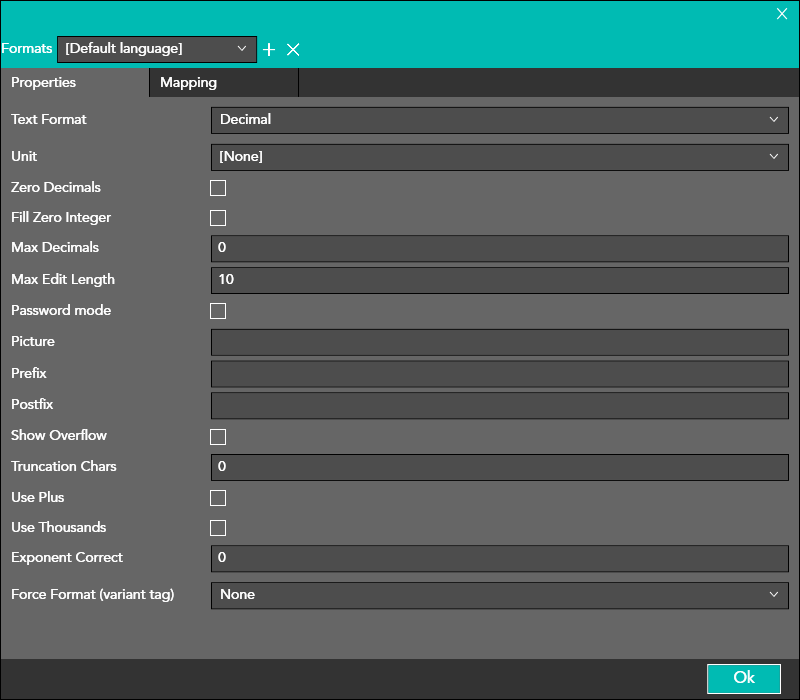Click the Exponent Correct input field
The width and height of the screenshot is (800, 700).
(499, 558)
